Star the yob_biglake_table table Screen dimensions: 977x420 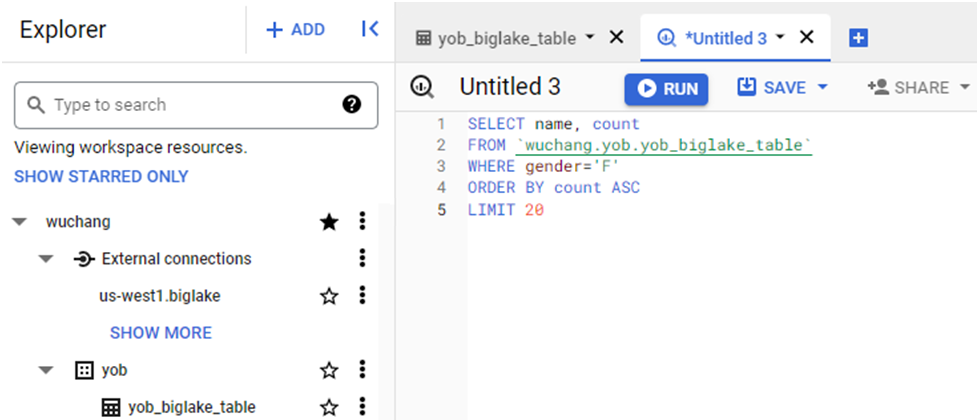[329, 407]
